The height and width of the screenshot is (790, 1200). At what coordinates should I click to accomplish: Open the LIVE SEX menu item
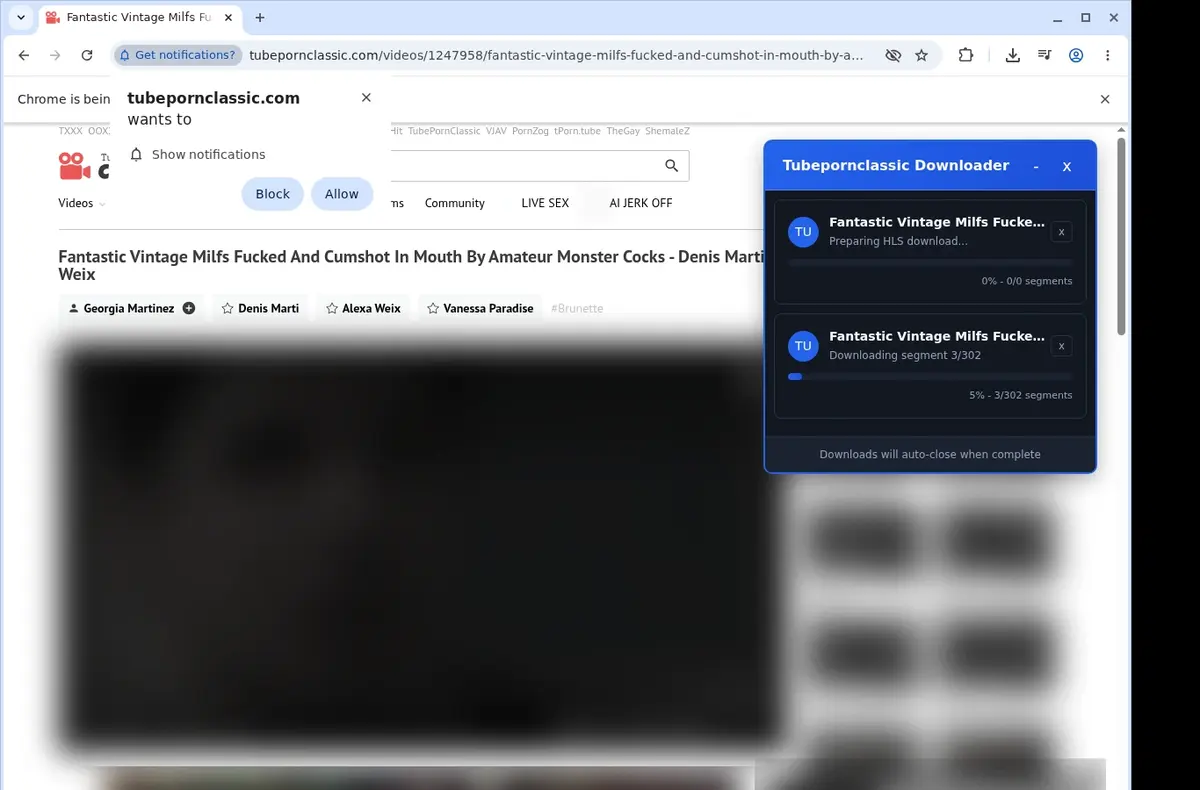(545, 203)
